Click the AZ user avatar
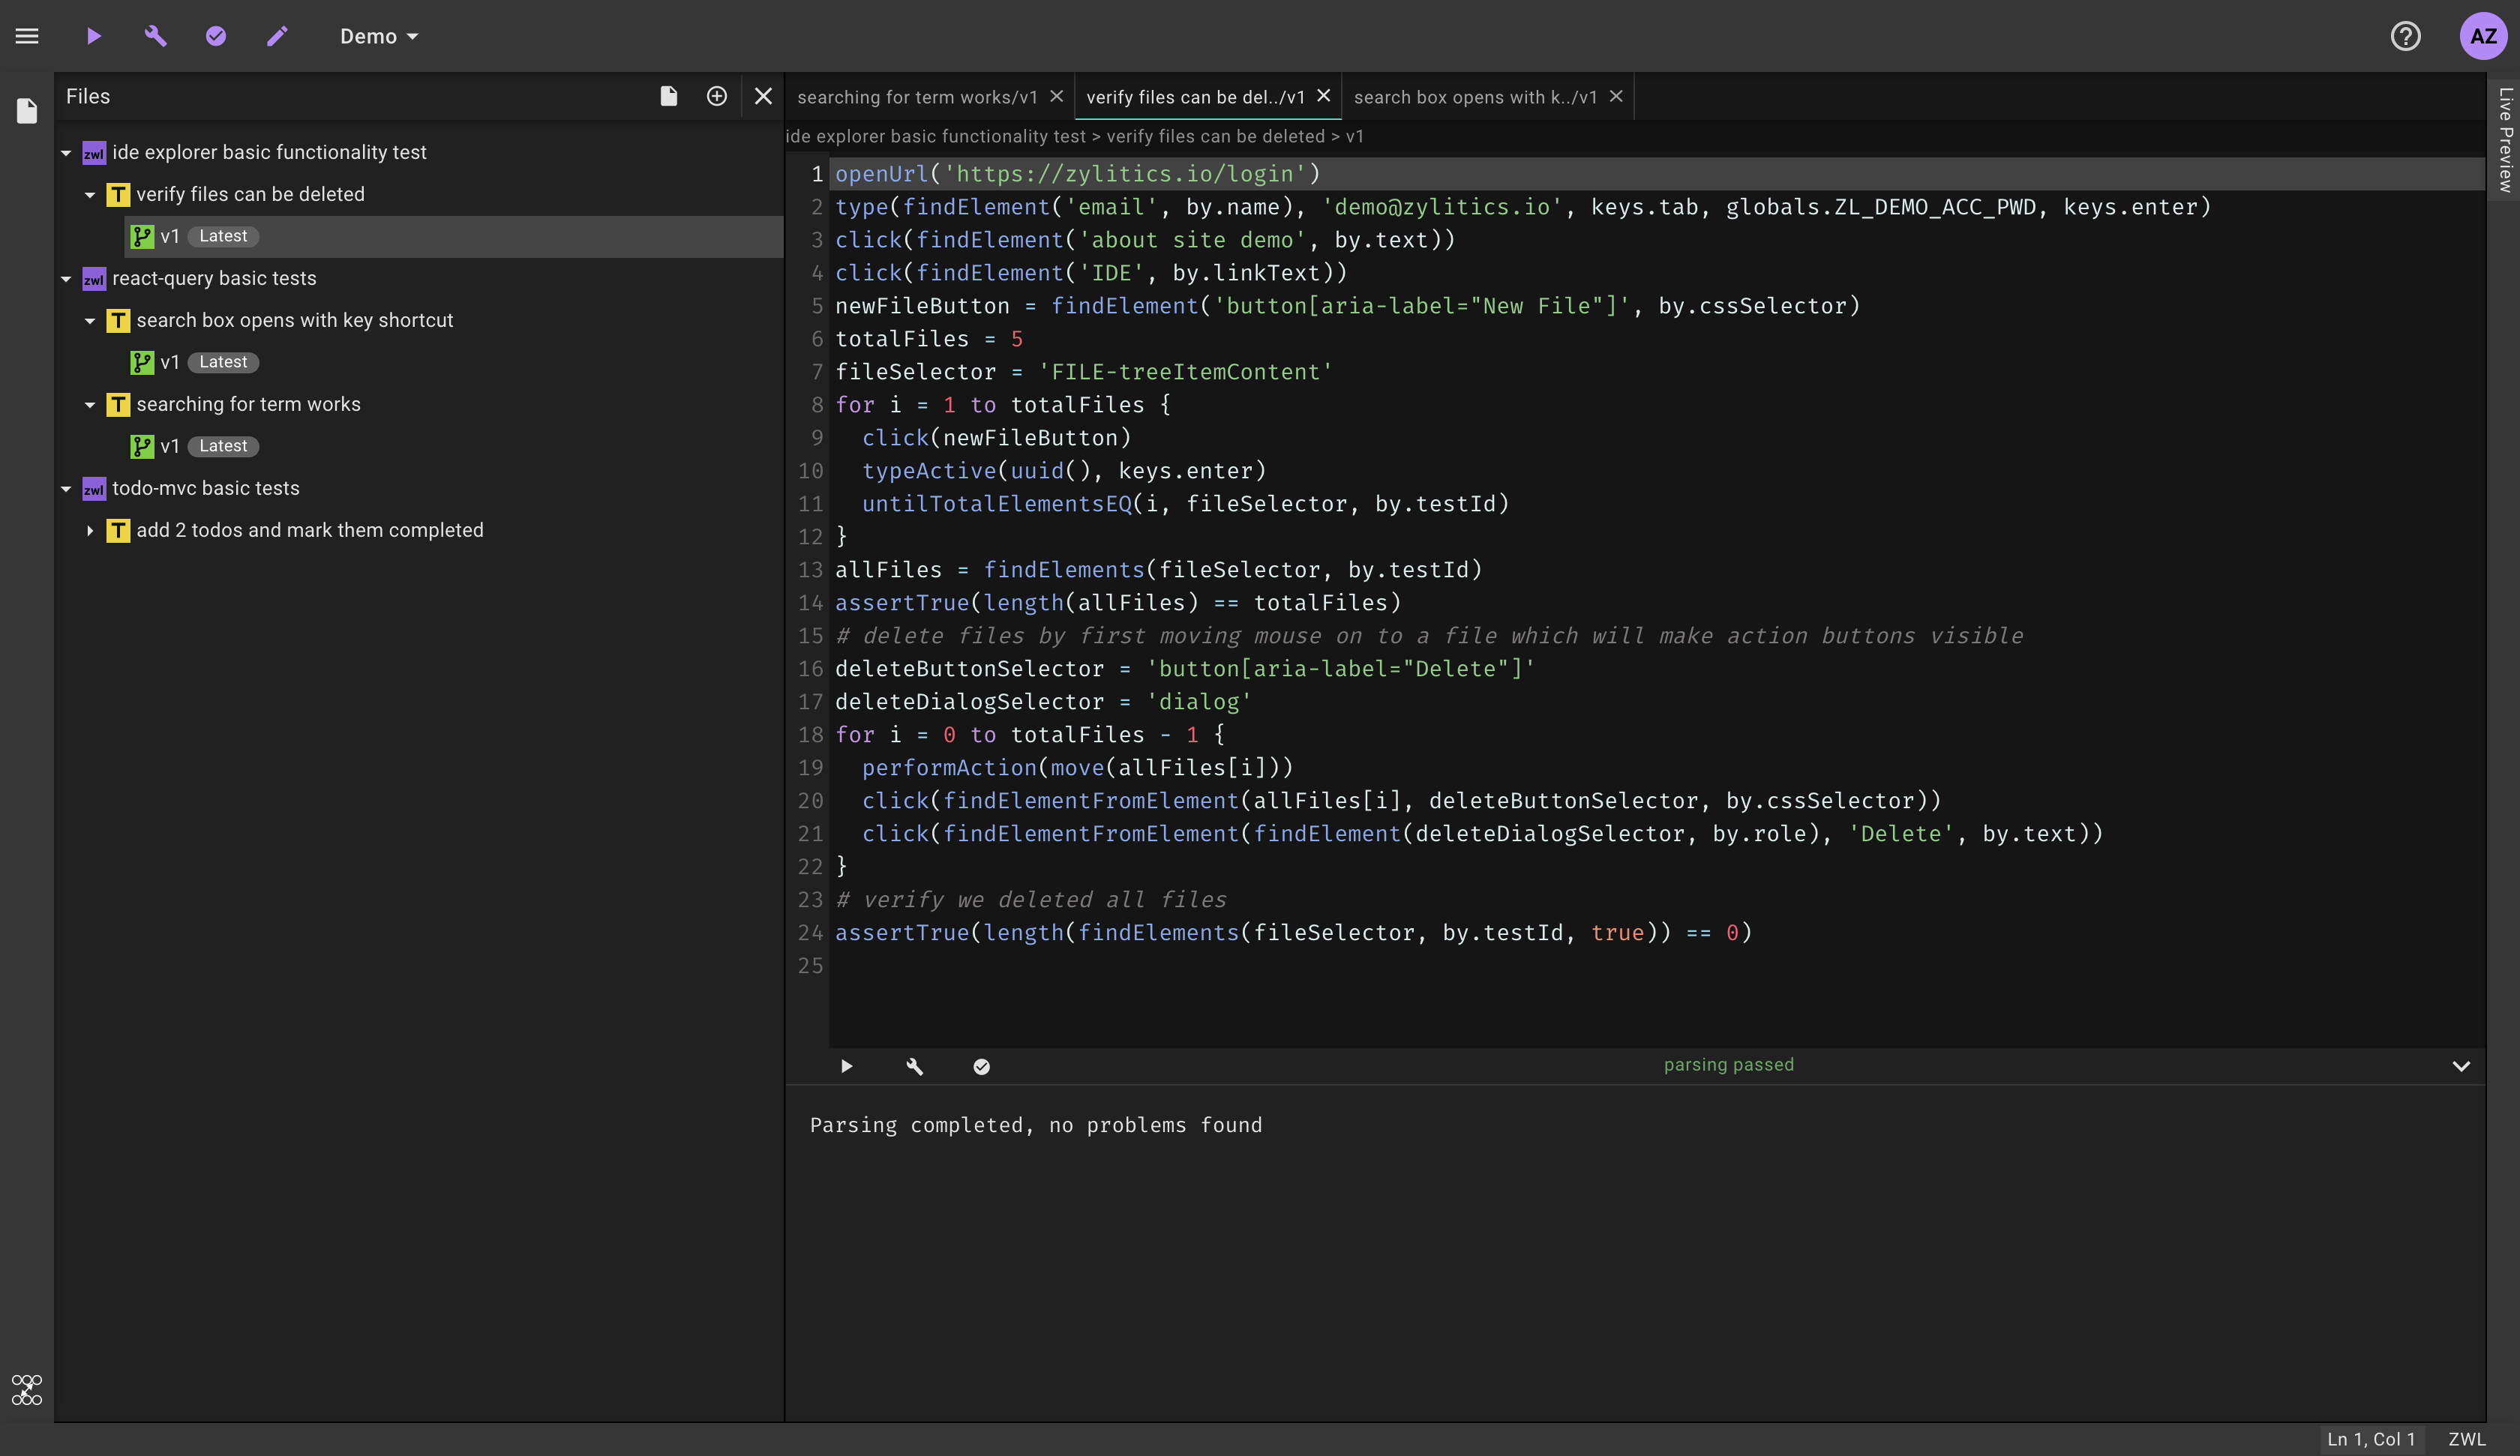The image size is (2520, 1456). pos(2482,36)
